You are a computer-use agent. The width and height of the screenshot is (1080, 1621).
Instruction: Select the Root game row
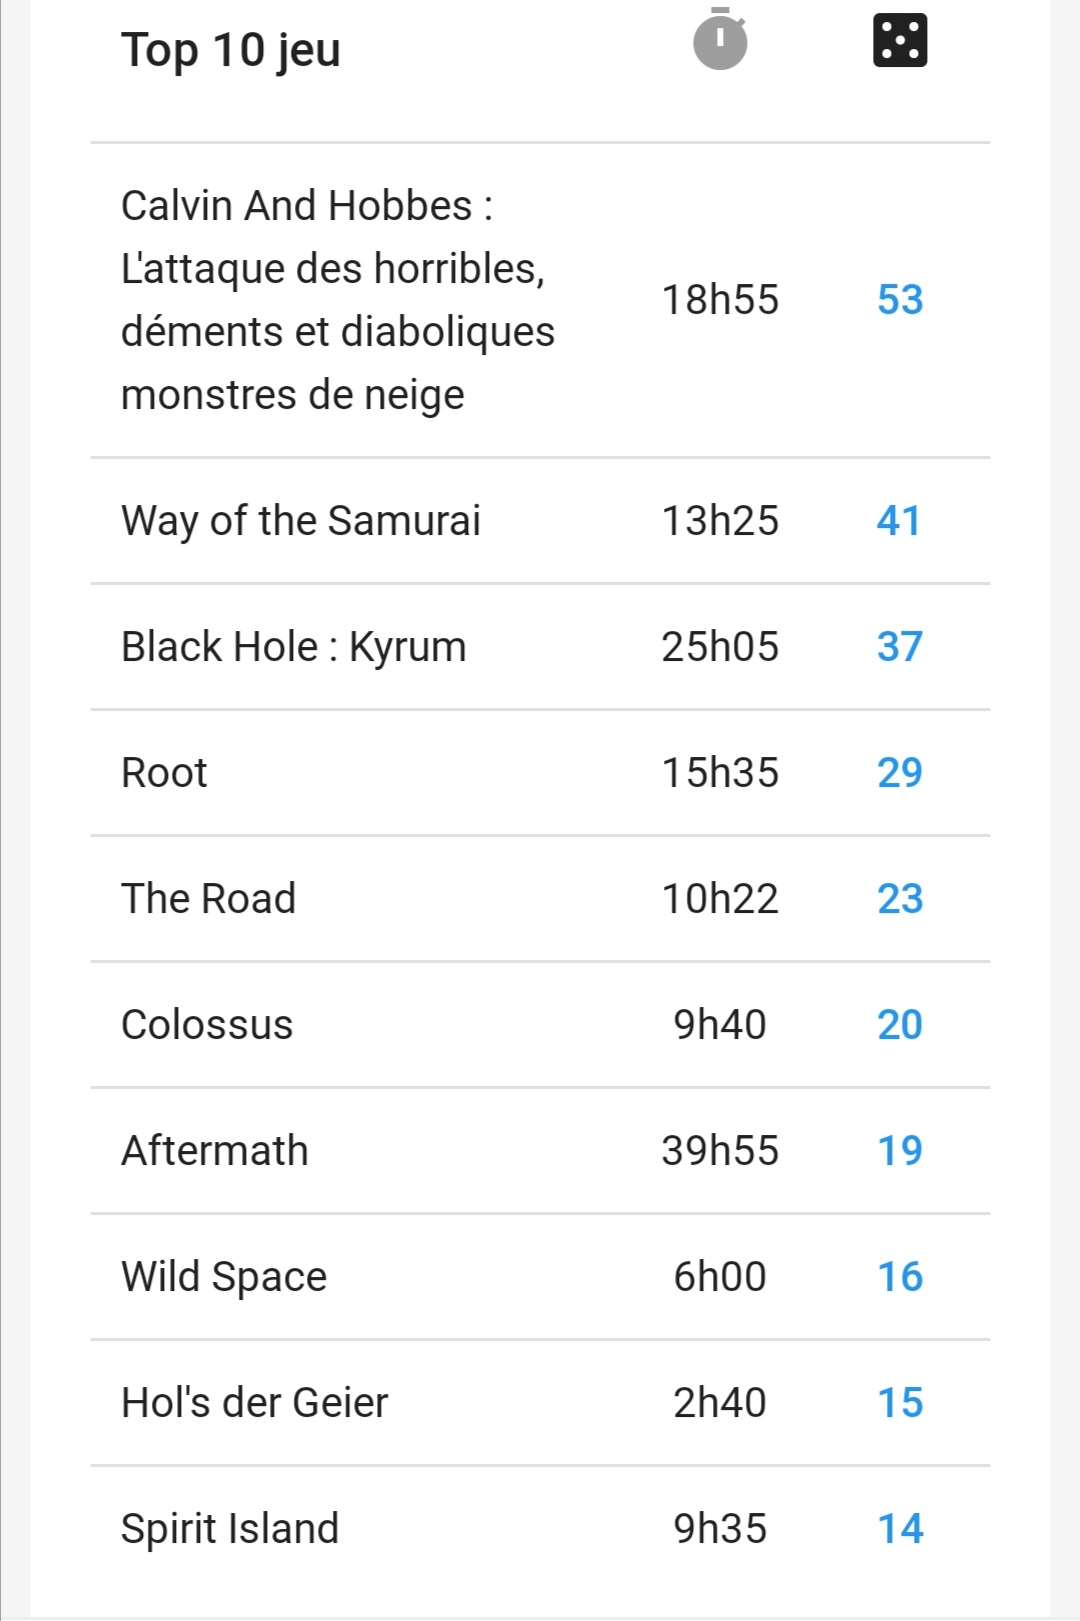click(540, 773)
